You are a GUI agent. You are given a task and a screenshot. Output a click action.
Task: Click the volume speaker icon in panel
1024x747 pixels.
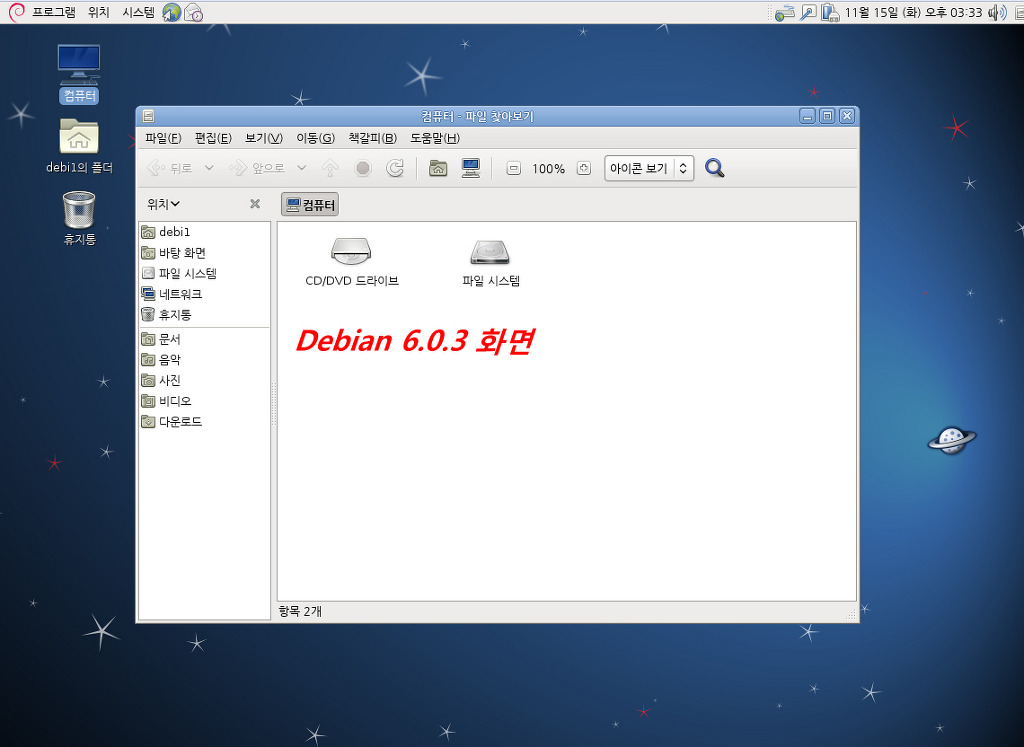[995, 12]
